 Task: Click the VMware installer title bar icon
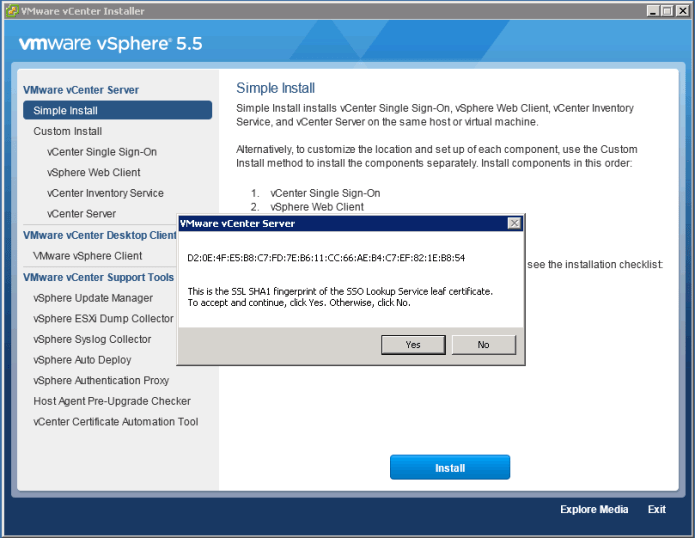coord(11,11)
